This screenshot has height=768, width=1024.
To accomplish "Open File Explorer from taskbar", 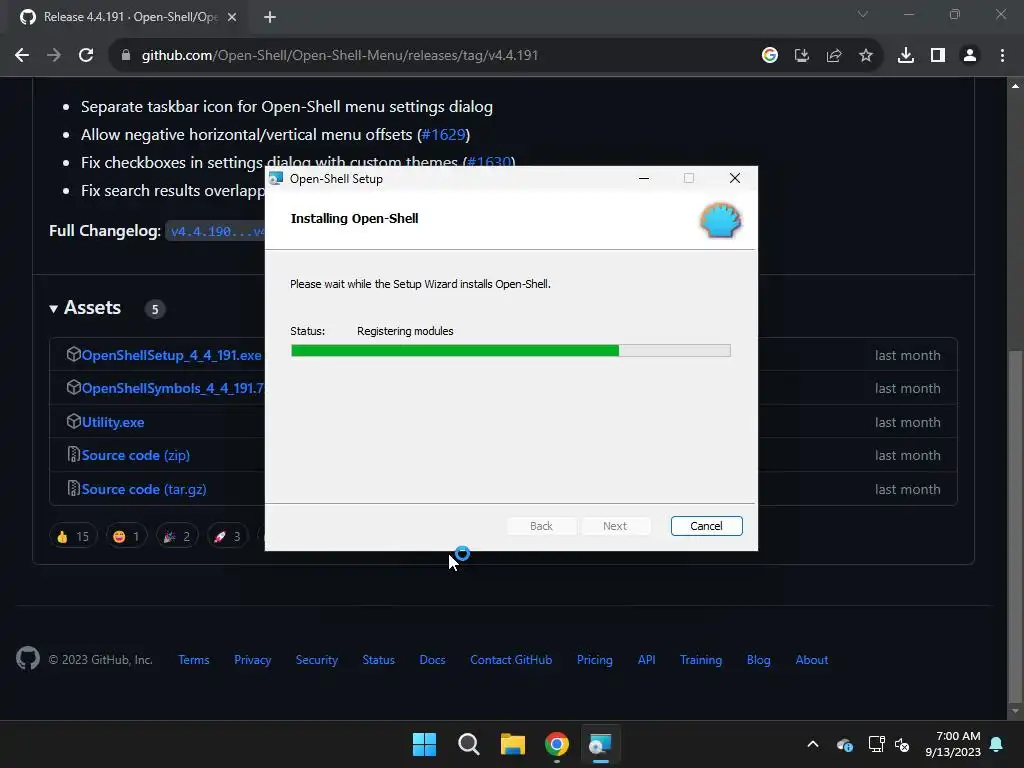I will (x=513, y=744).
